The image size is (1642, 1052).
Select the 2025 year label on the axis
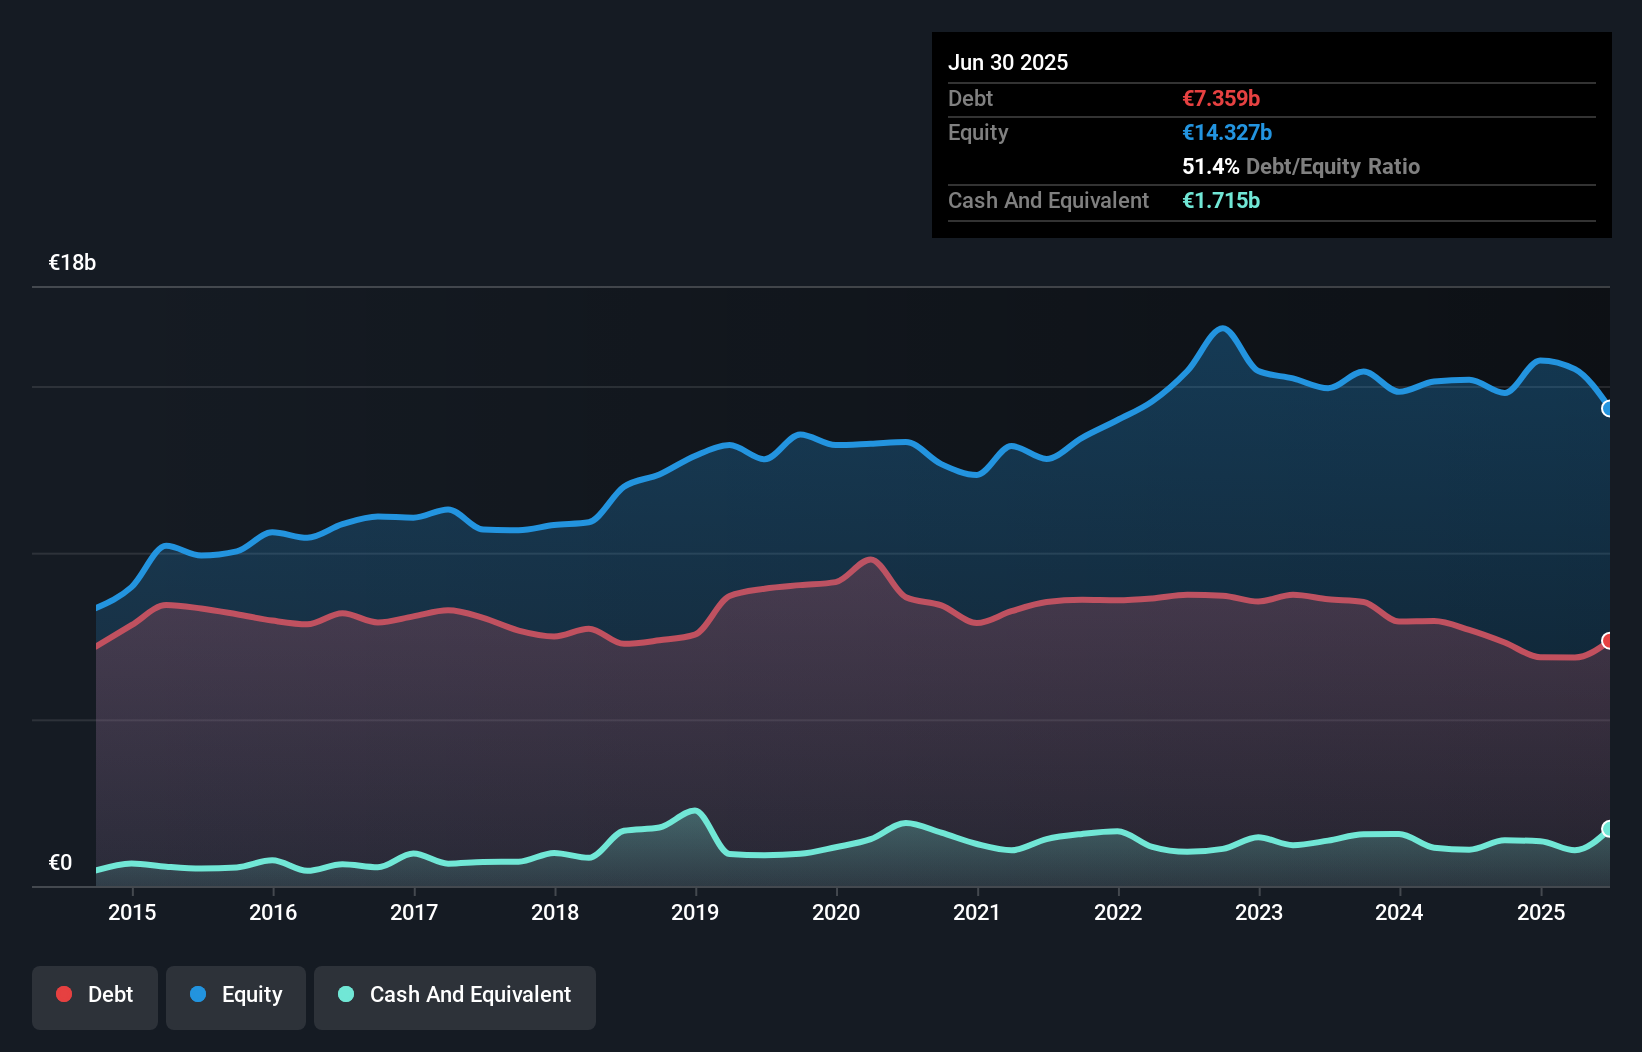(x=1541, y=912)
